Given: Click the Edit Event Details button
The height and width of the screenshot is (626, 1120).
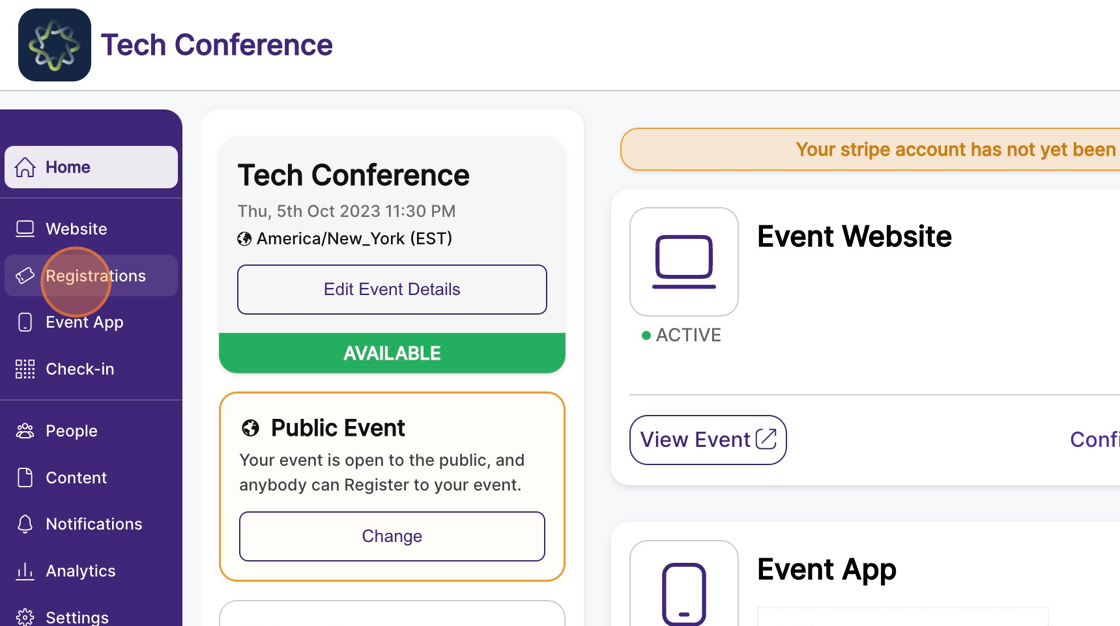Looking at the screenshot, I should [392, 289].
